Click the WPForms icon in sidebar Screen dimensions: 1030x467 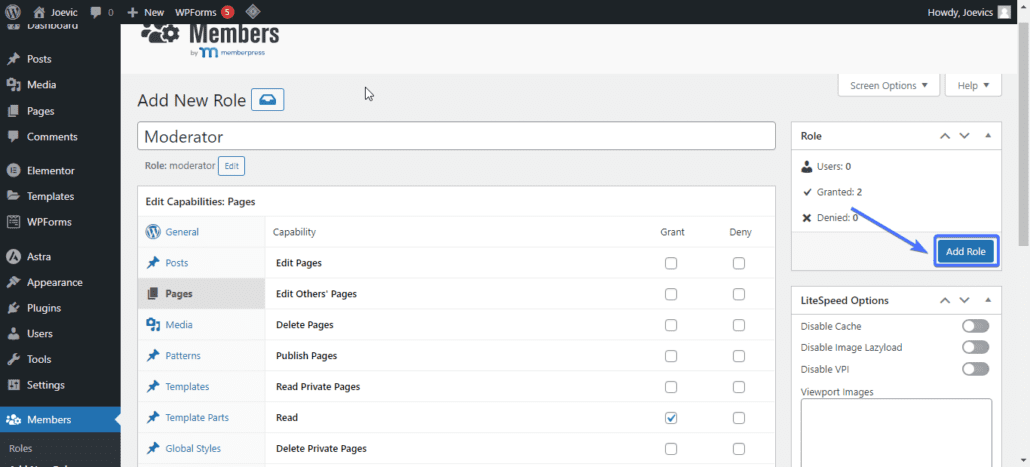[13, 222]
